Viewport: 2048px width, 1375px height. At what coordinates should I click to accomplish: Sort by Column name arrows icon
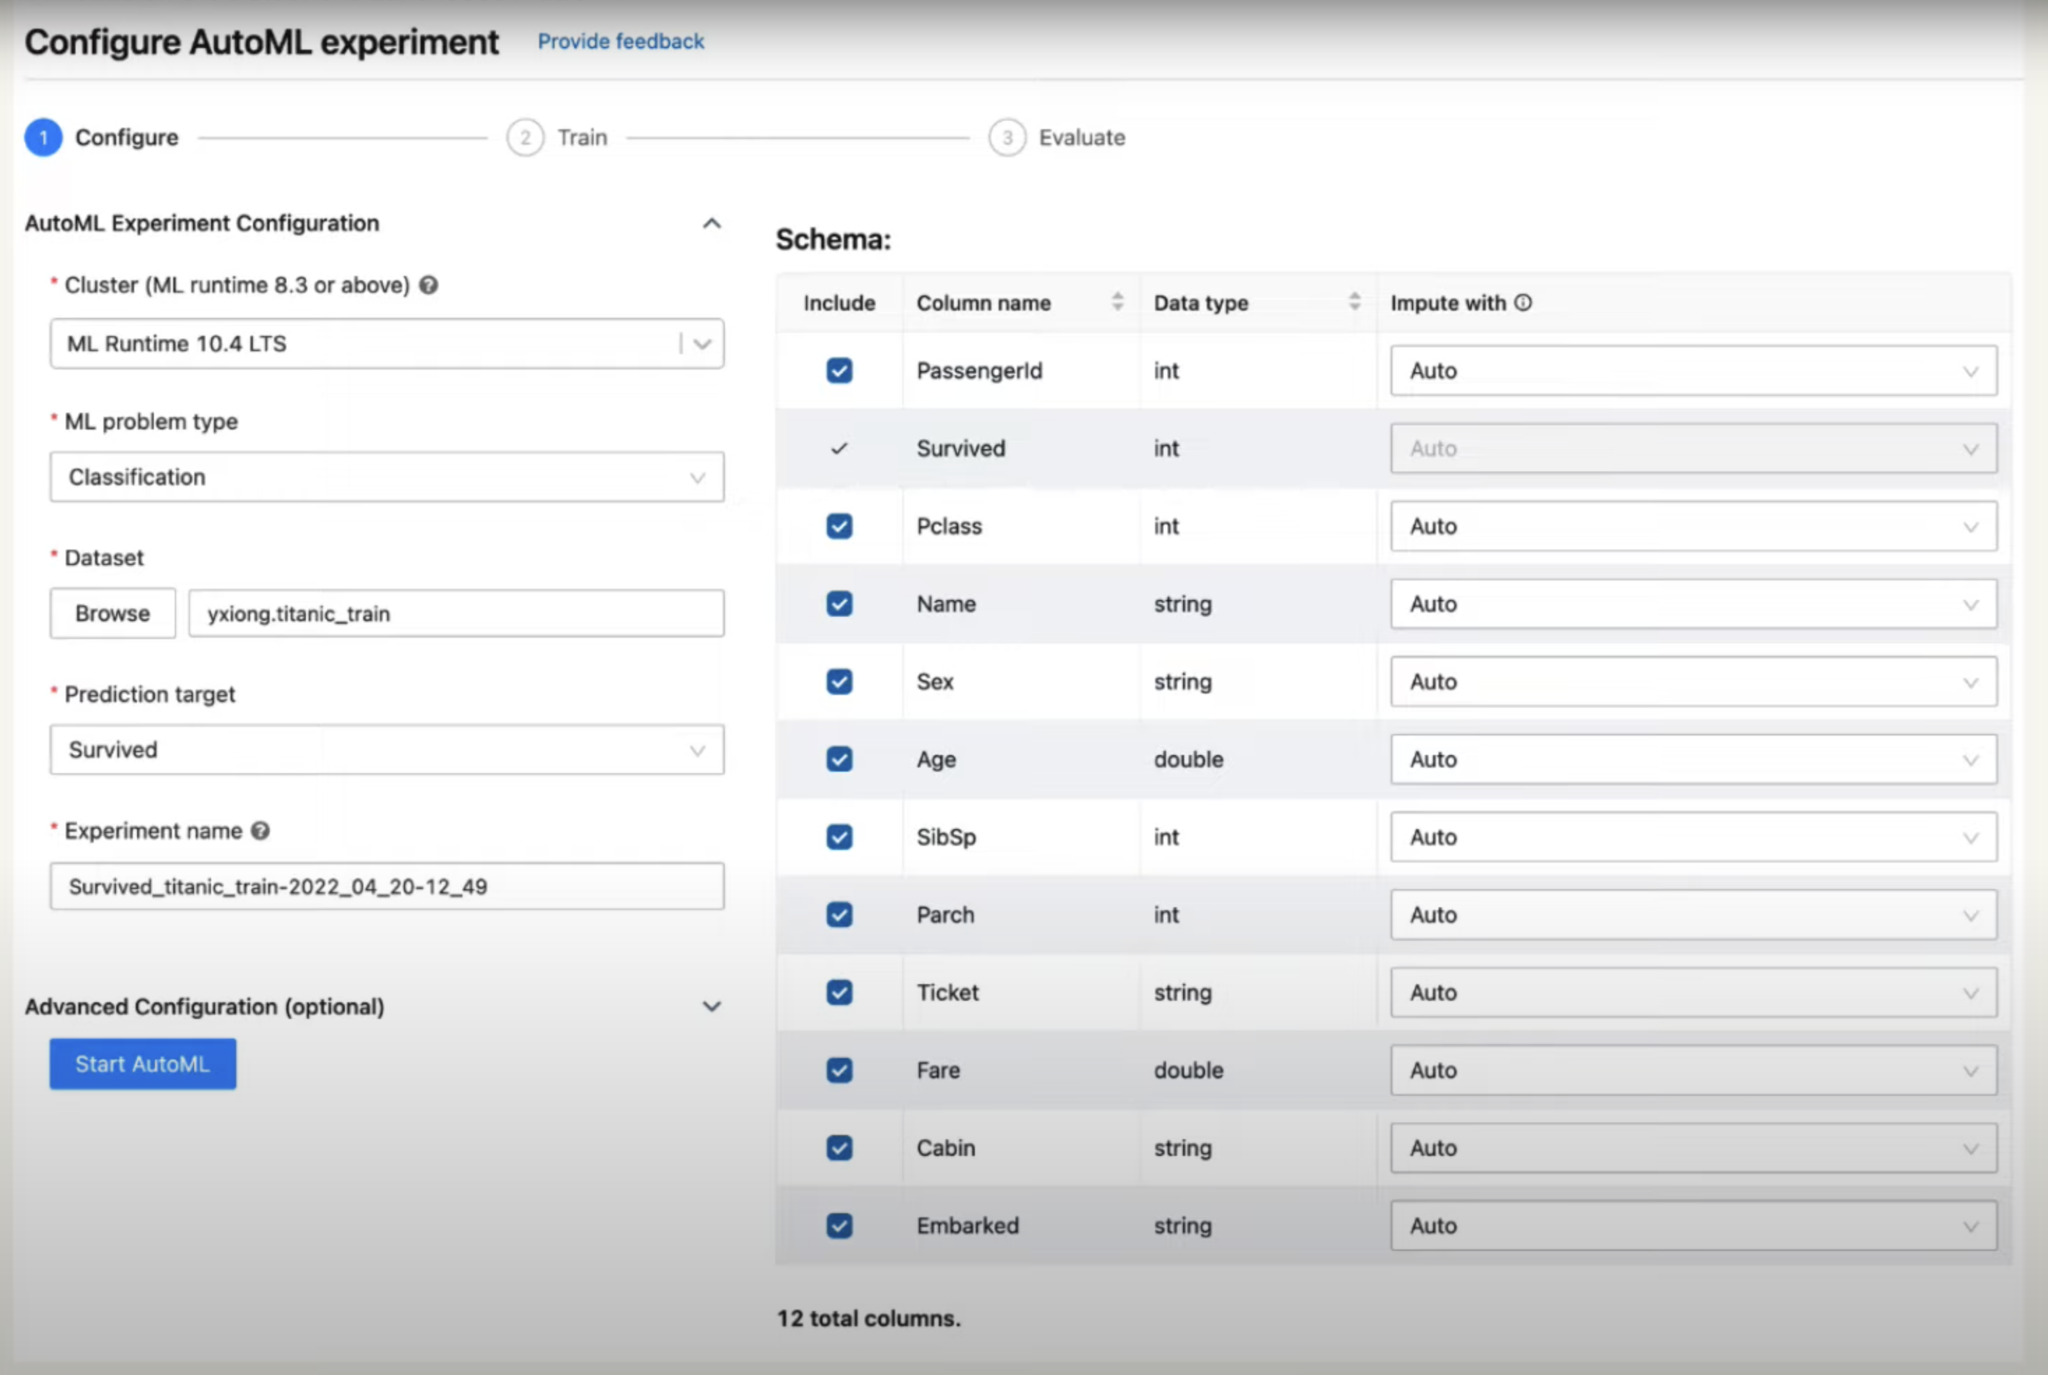(x=1117, y=302)
